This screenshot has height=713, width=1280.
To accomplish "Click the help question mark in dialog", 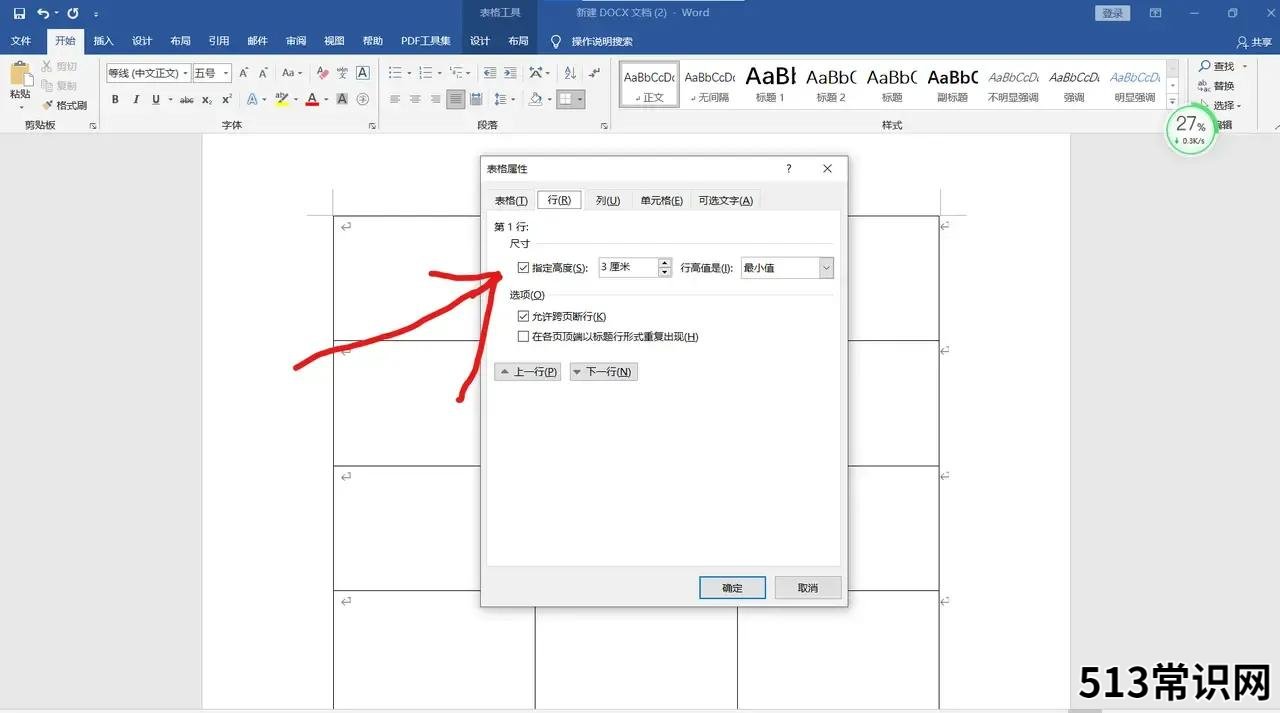I will tap(788, 169).
